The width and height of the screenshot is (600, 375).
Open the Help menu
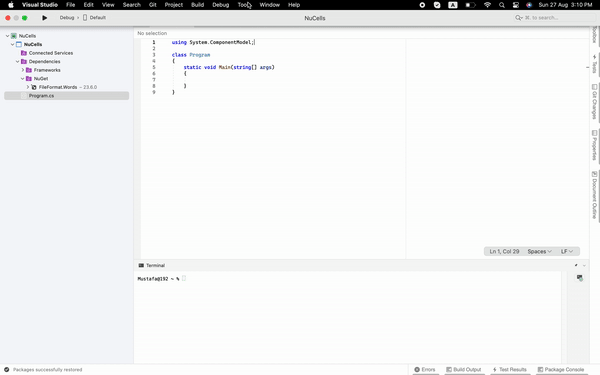point(294,5)
